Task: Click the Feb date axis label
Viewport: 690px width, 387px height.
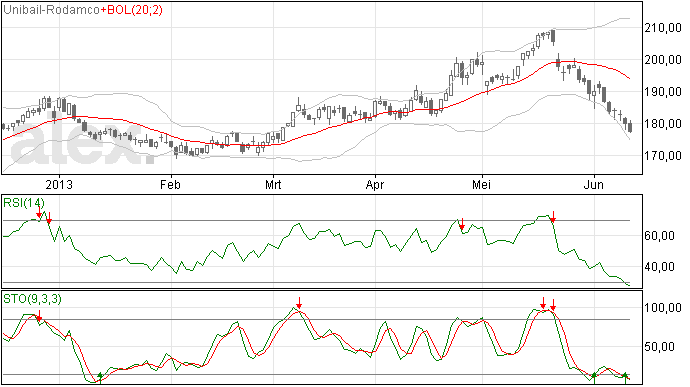Action: (x=170, y=184)
